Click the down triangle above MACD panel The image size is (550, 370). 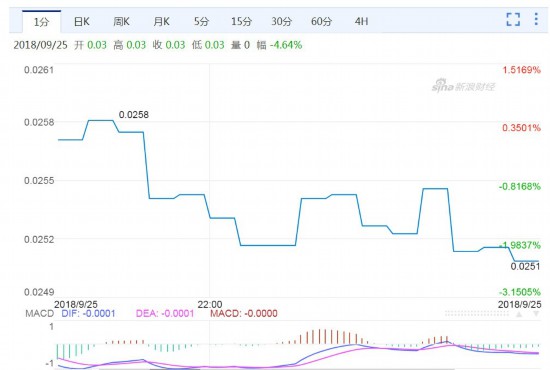536,314
